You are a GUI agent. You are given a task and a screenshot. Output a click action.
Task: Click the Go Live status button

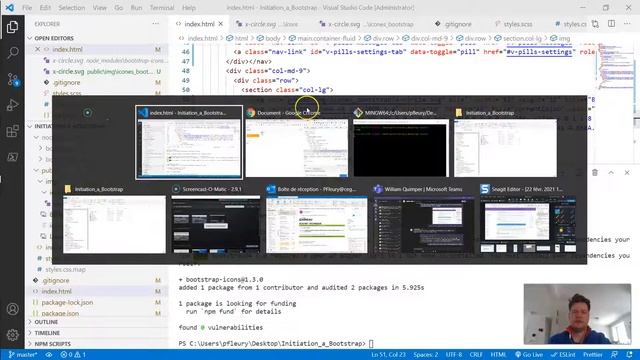[529, 354]
